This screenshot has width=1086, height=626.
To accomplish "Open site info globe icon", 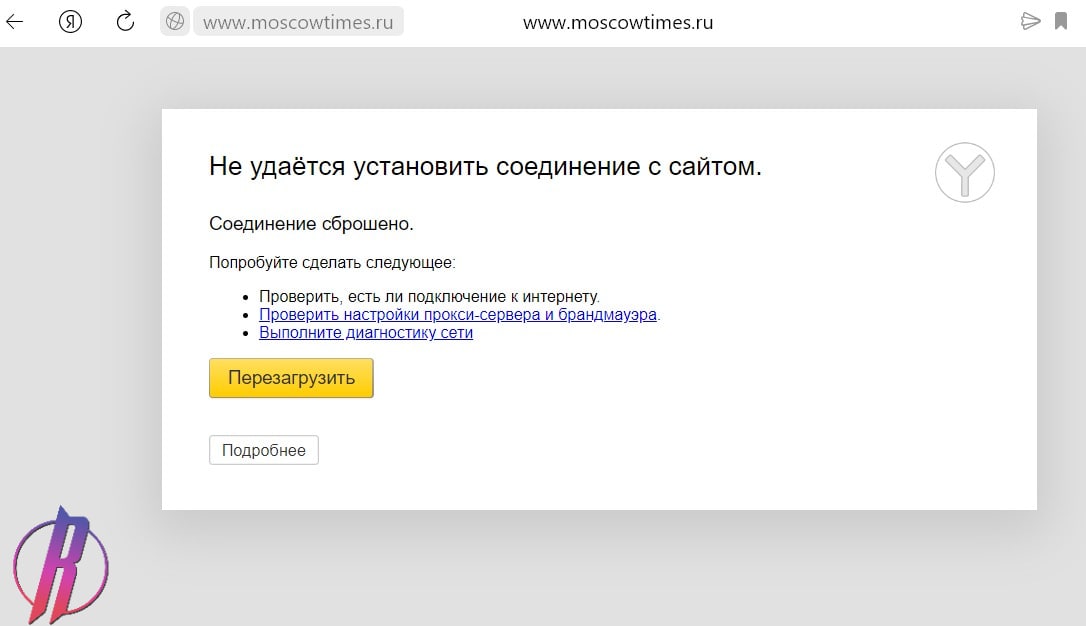I will [x=175, y=21].
